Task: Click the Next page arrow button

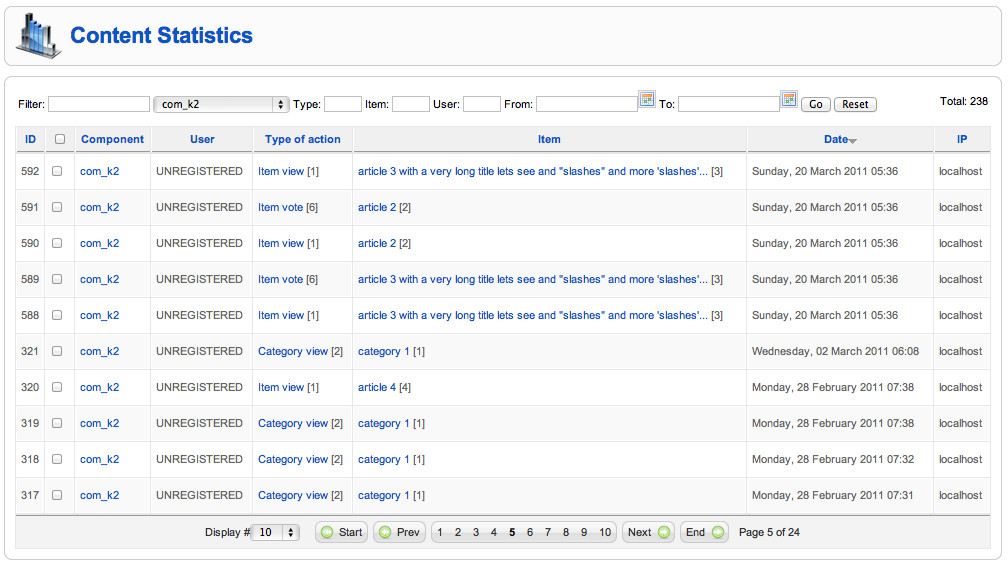Action: 649,532
